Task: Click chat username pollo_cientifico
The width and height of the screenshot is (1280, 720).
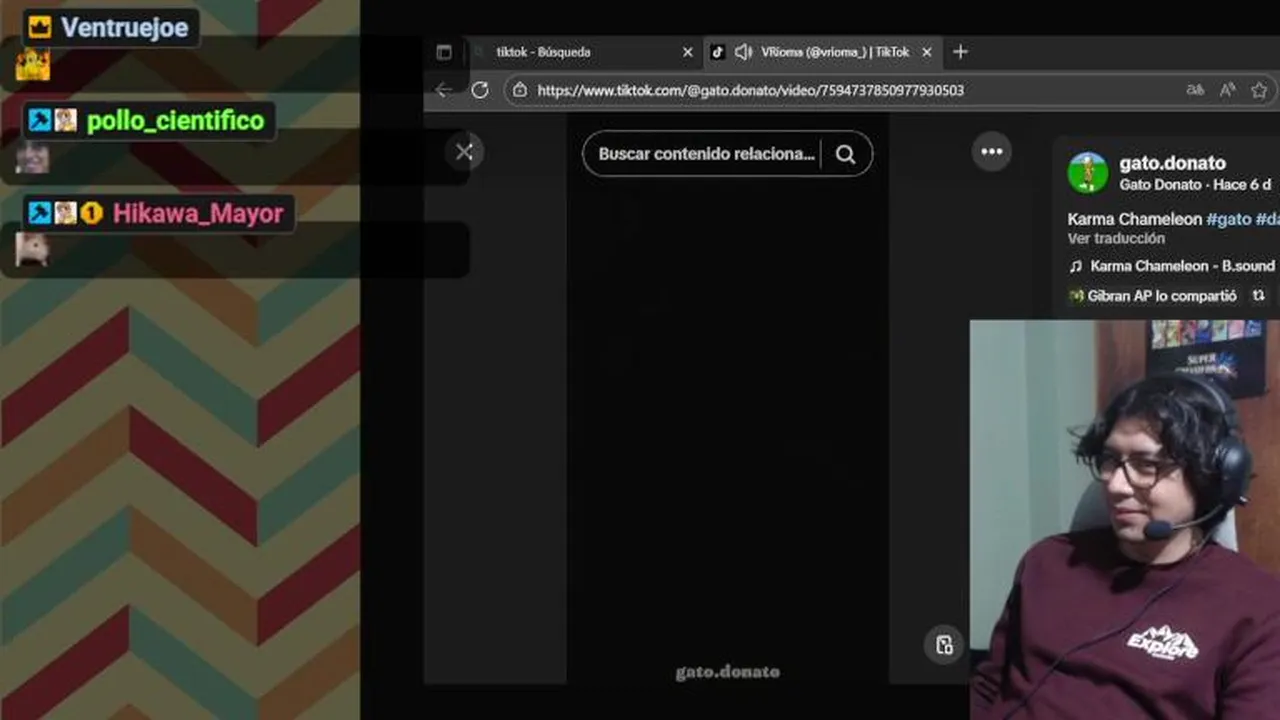Action: 176,121
